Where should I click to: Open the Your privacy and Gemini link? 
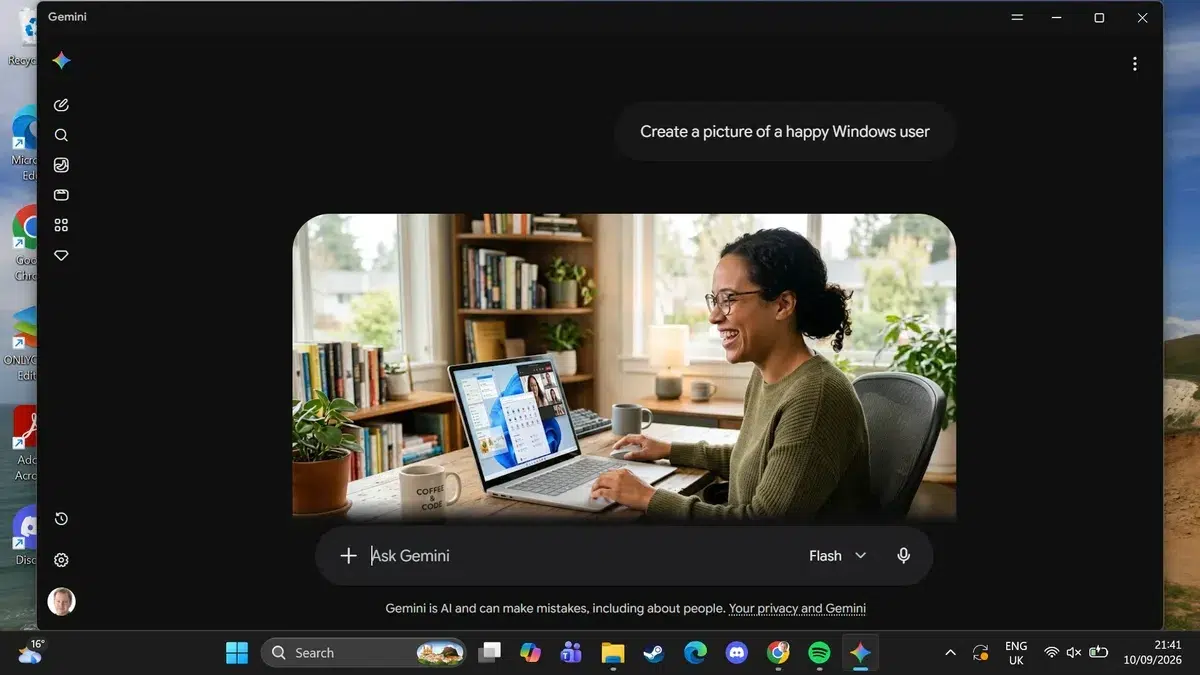pos(797,608)
